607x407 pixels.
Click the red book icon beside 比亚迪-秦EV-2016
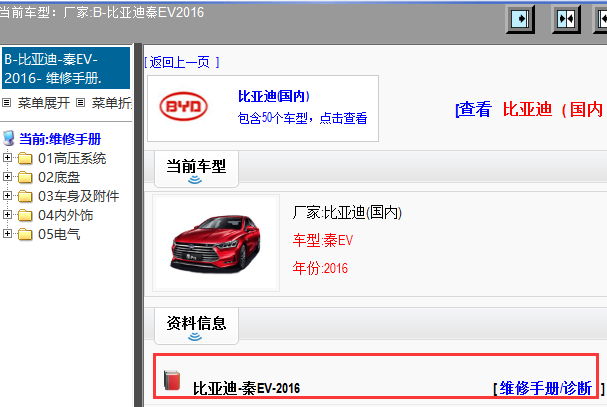coord(172,380)
